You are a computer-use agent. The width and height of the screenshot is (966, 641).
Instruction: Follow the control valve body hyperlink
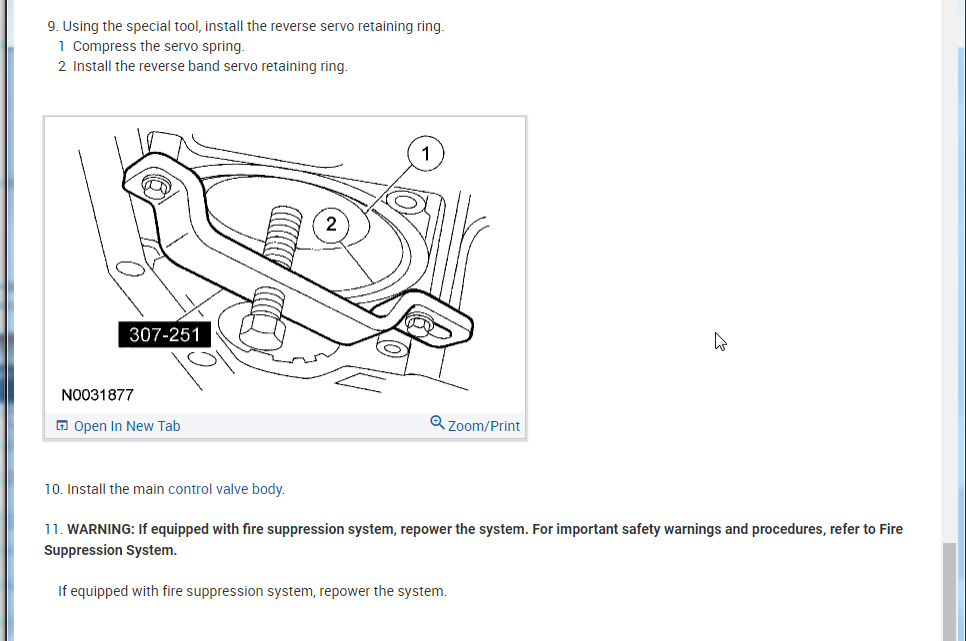pos(225,489)
